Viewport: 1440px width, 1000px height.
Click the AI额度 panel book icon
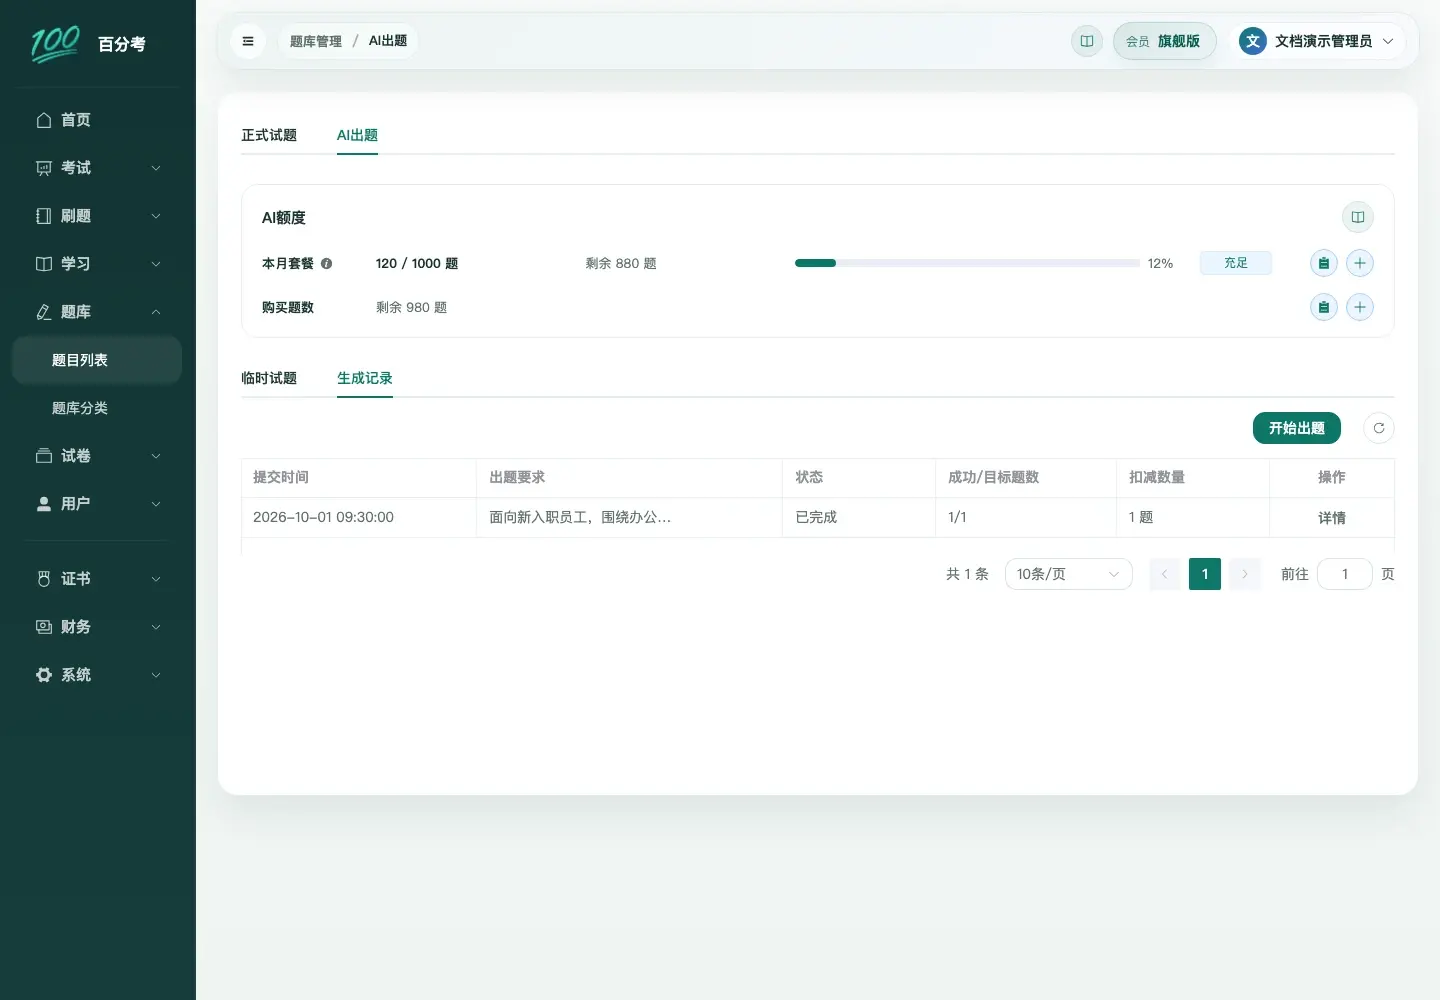(x=1358, y=217)
